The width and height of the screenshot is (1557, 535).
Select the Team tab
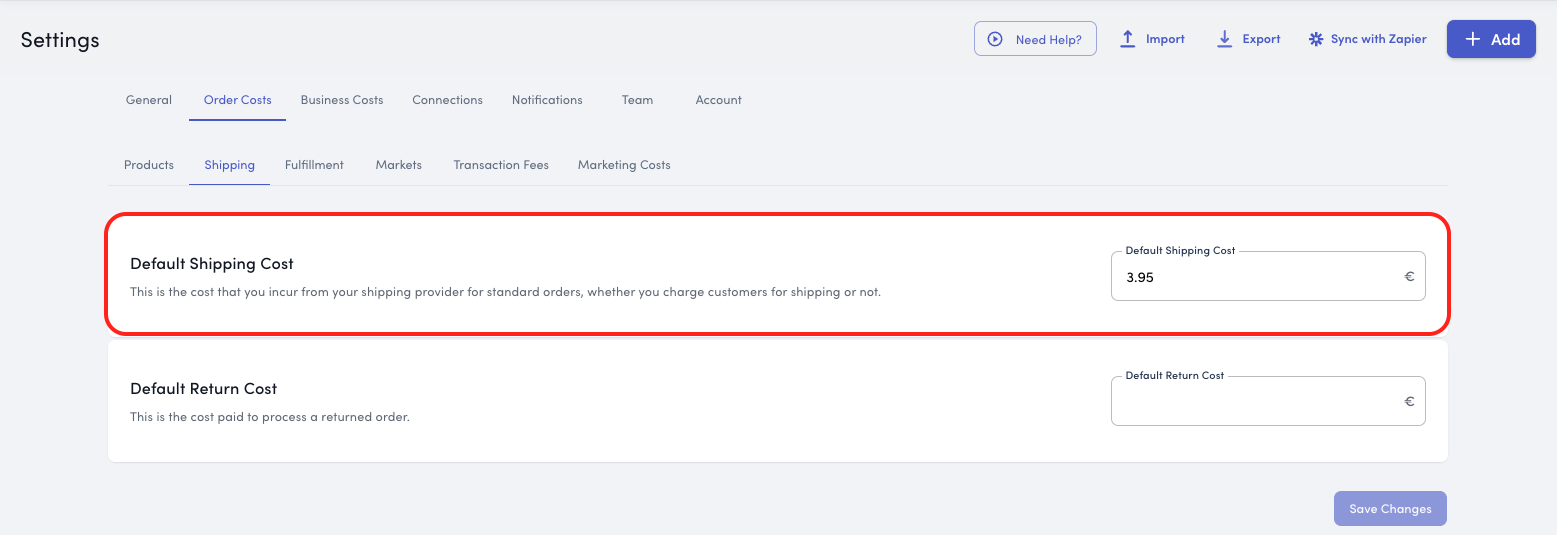pos(637,100)
